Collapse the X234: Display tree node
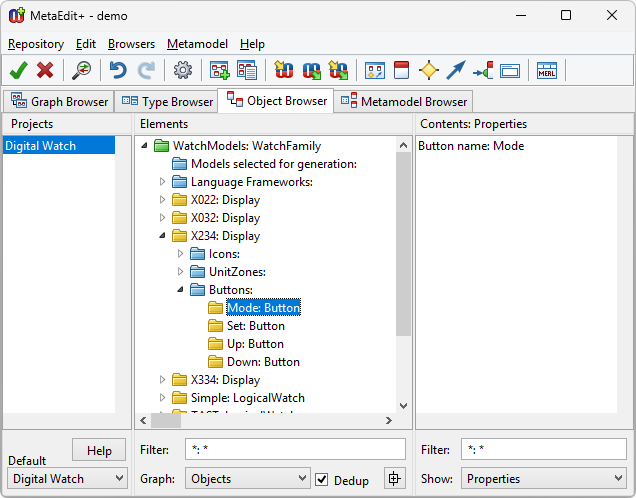The width and height of the screenshot is (636, 498). 163,236
